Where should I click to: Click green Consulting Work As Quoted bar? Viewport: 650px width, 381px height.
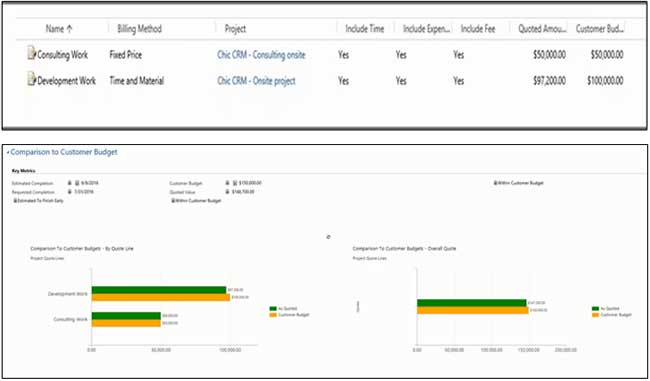pyautogui.click(x=126, y=316)
